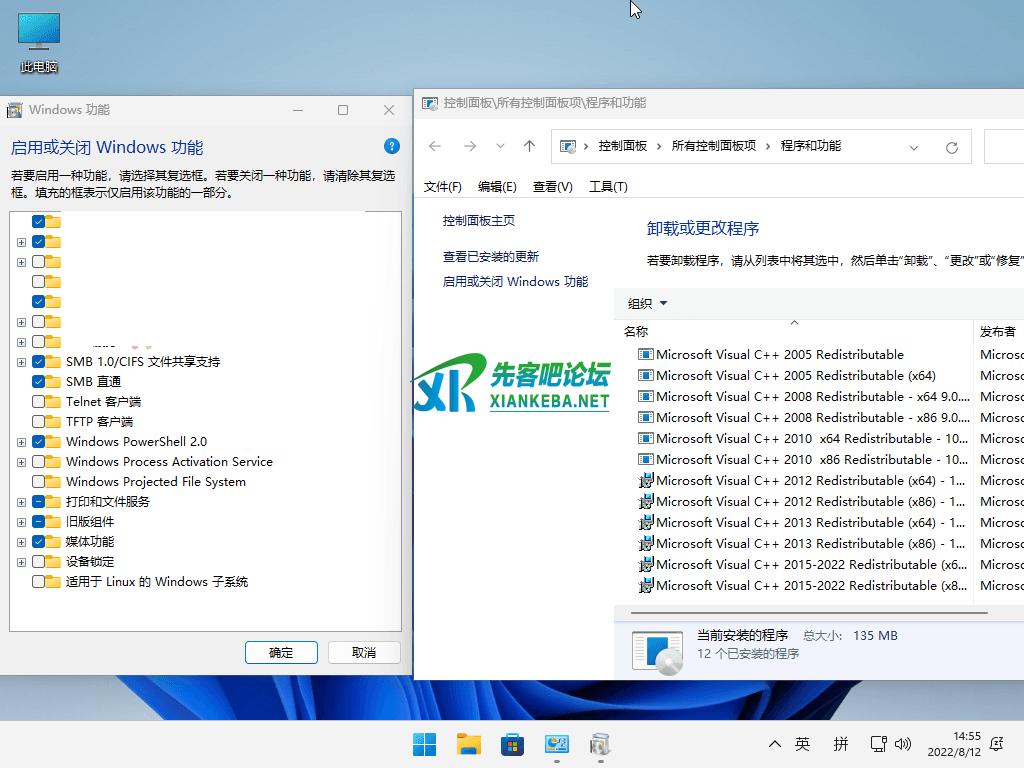This screenshot has height=768, width=1024.
Task: Click the Back arrow in Control Panel
Action: (435, 146)
